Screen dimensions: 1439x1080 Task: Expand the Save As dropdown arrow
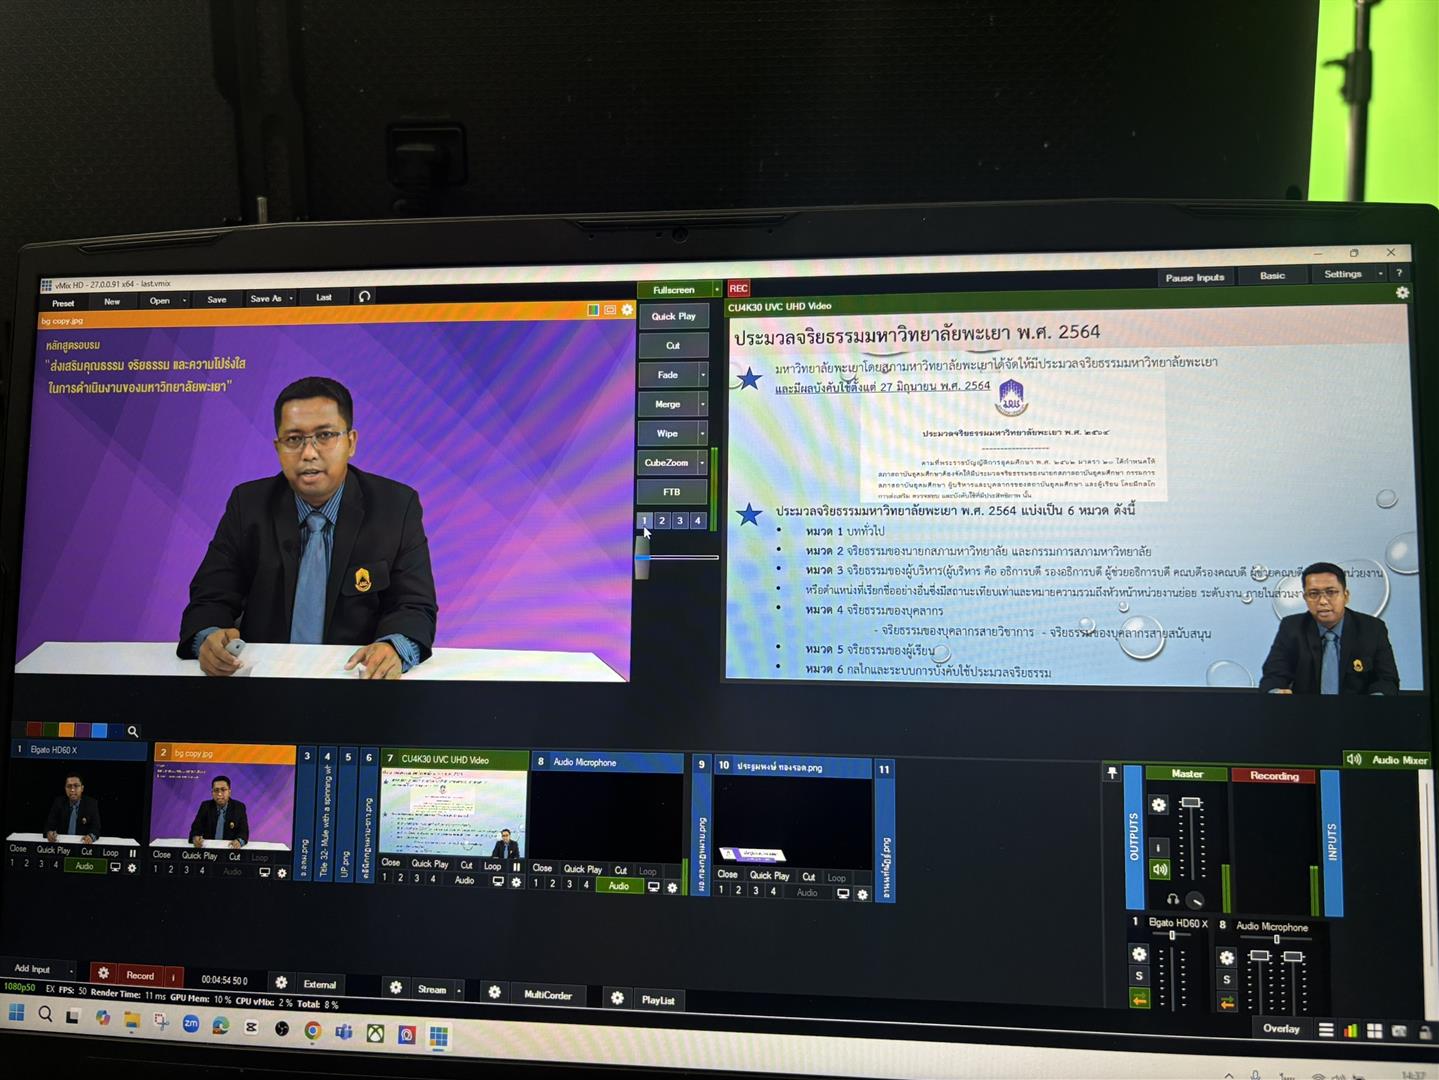point(291,298)
